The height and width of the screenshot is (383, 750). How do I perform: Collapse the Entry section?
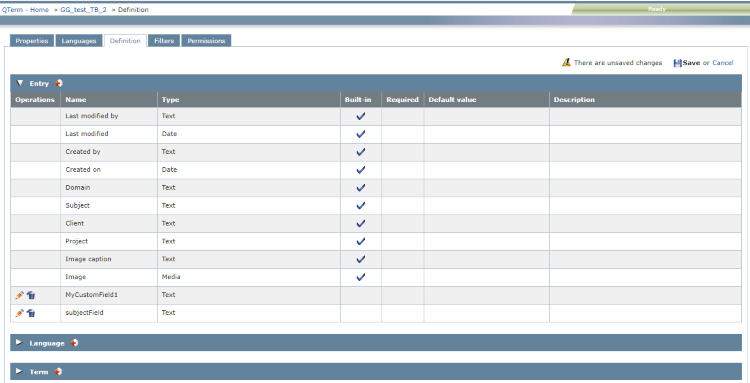20,83
